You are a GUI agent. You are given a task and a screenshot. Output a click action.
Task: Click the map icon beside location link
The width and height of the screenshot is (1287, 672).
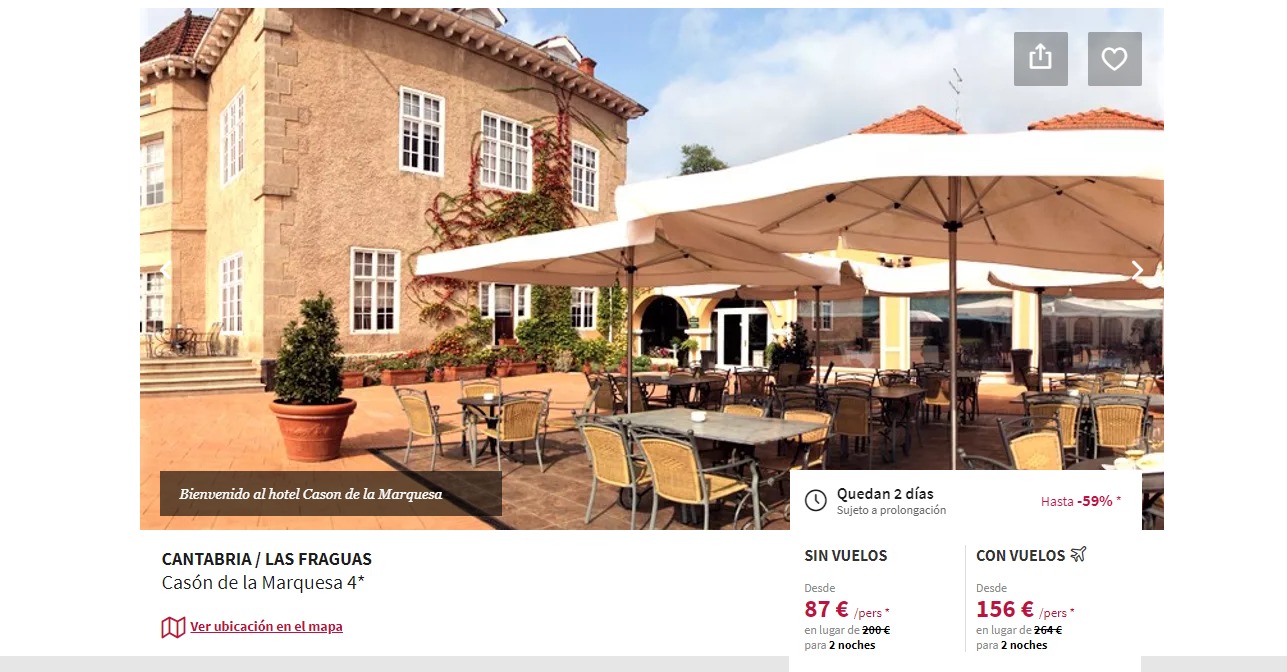(173, 627)
